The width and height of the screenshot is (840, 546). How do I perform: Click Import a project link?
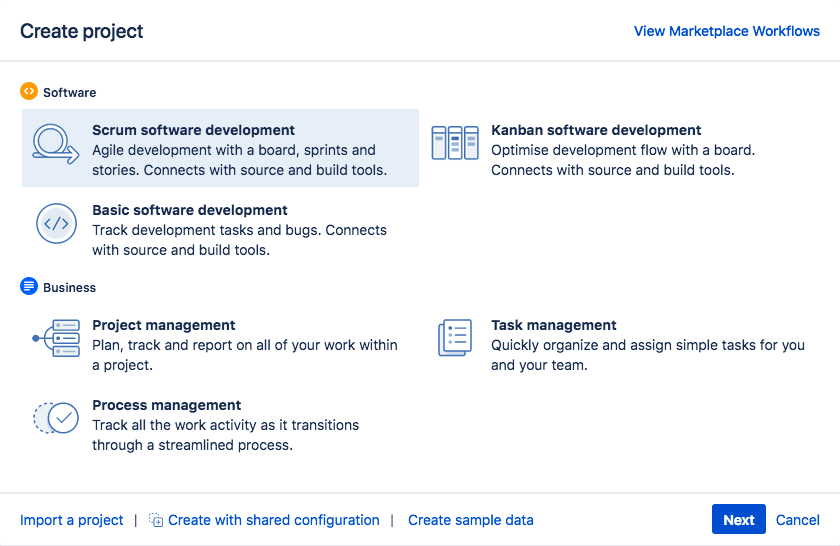pyautogui.click(x=72, y=520)
